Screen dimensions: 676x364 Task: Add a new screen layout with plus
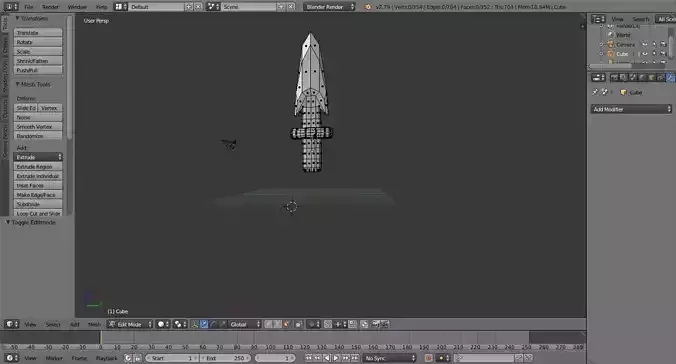point(189,7)
